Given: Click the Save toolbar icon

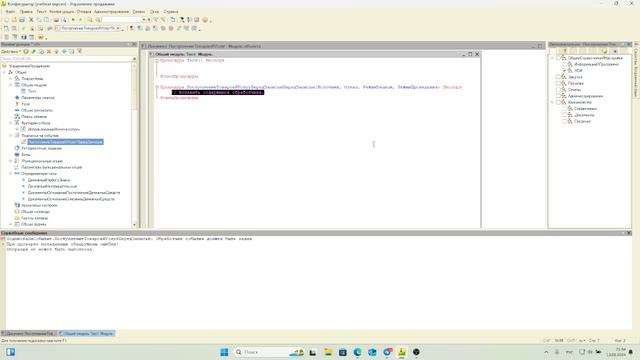Looking at the screenshot, I should tap(22, 20).
